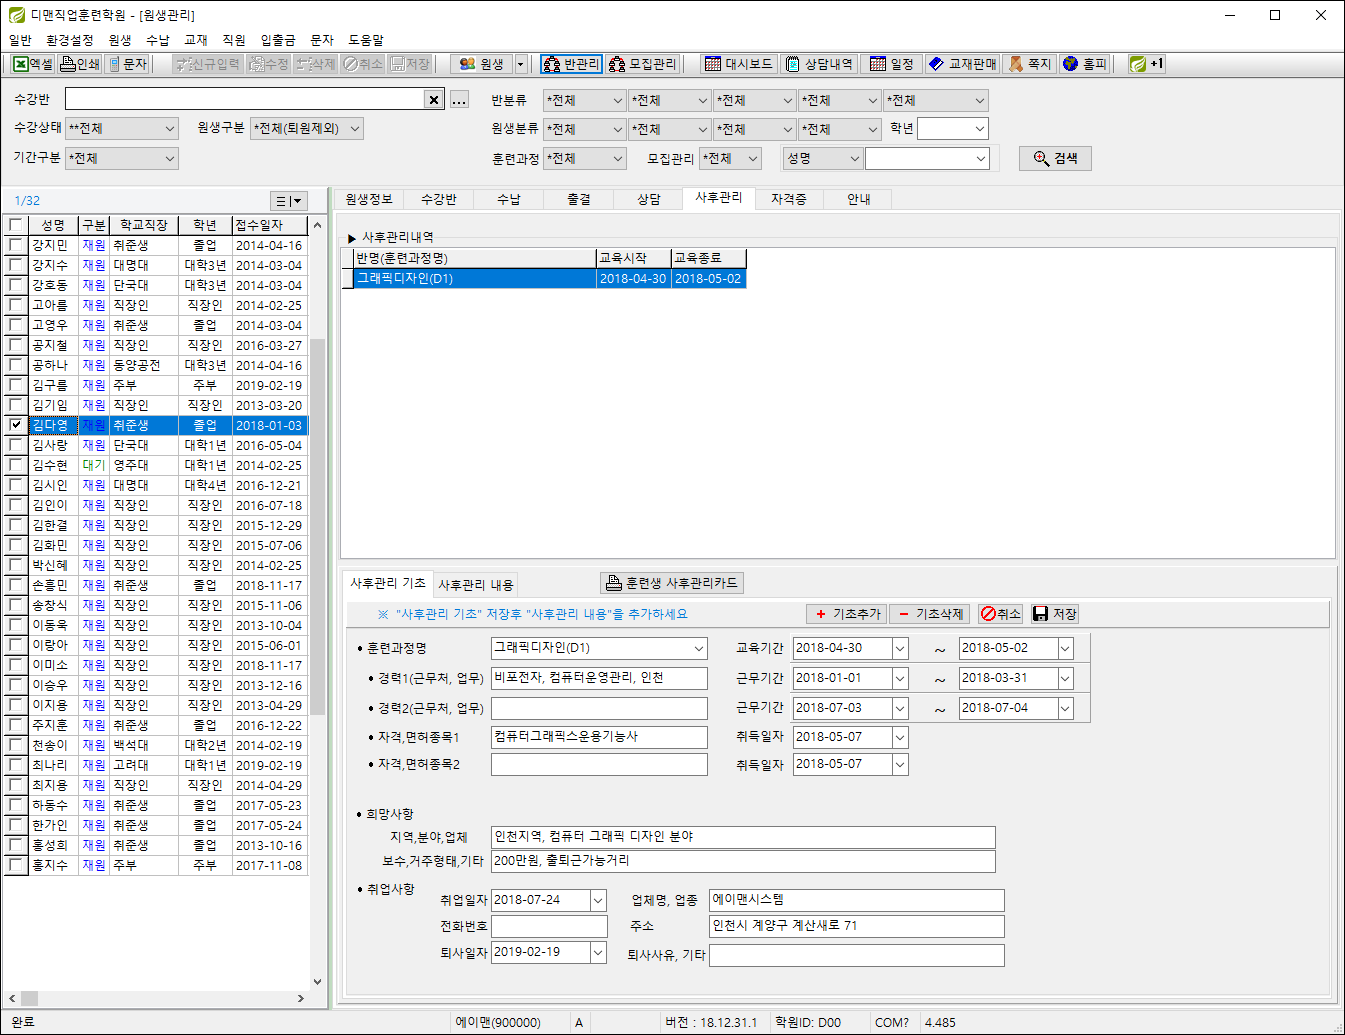Click 훈련생 사후관리카드 print button
This screenshot has height=1035, width=1345.
672,583
